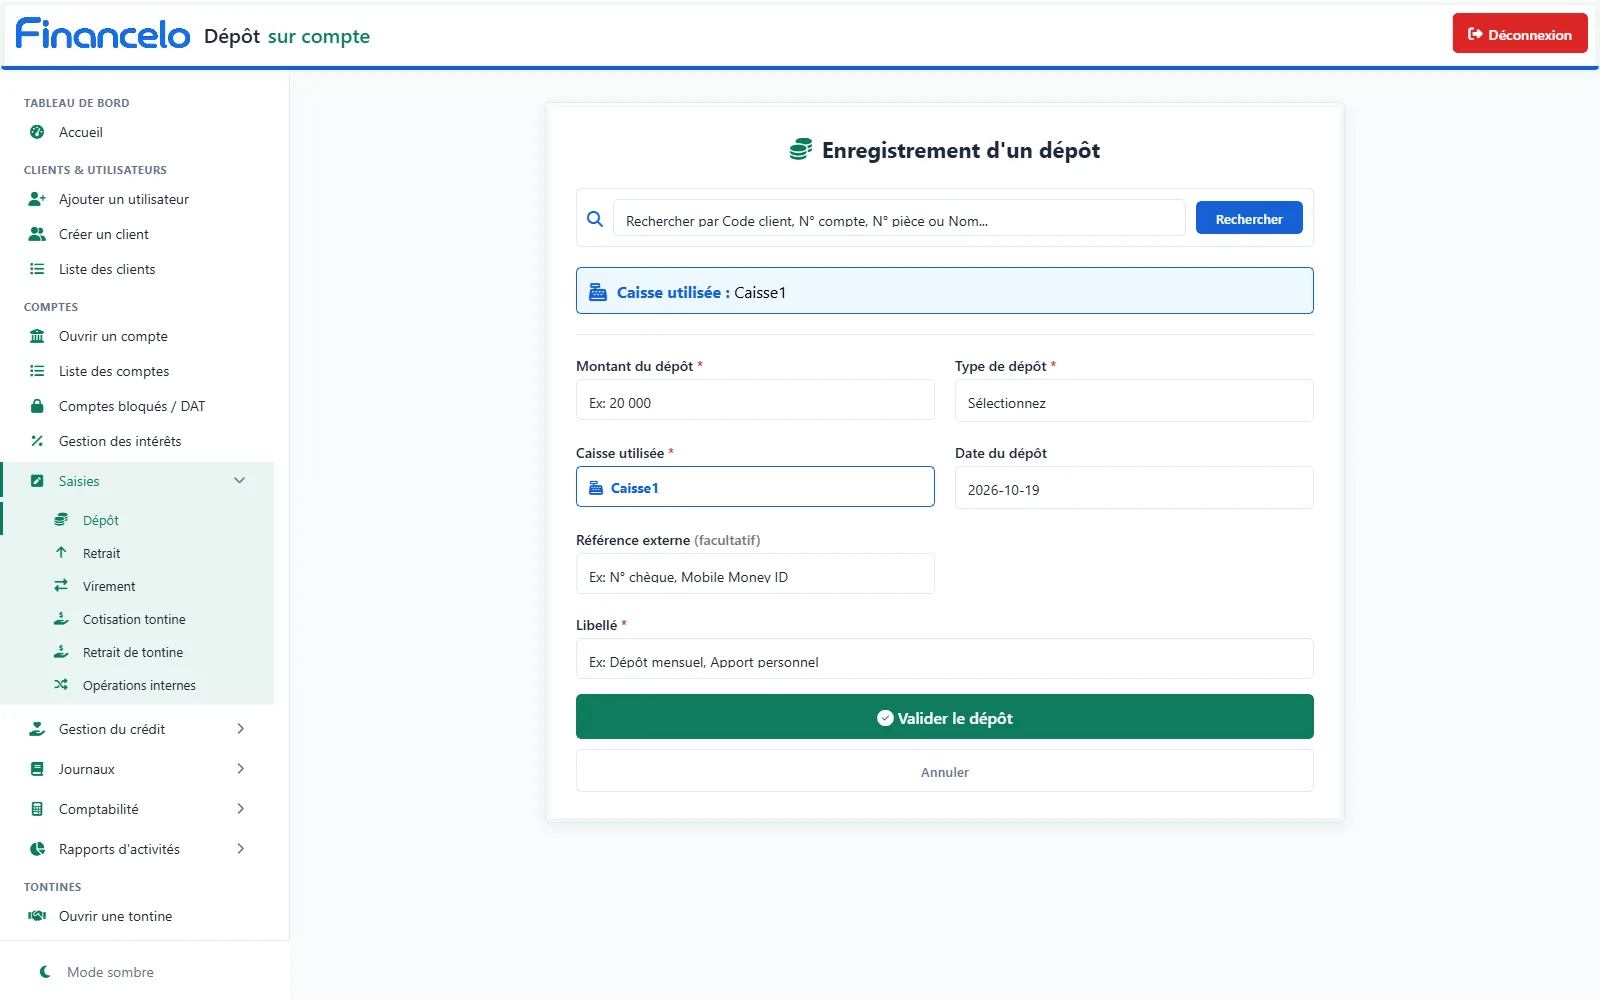This screenshot has height=1000, width=1600.
Task: Click the Opérations internes shuffle icon
Action: [61, 685]
